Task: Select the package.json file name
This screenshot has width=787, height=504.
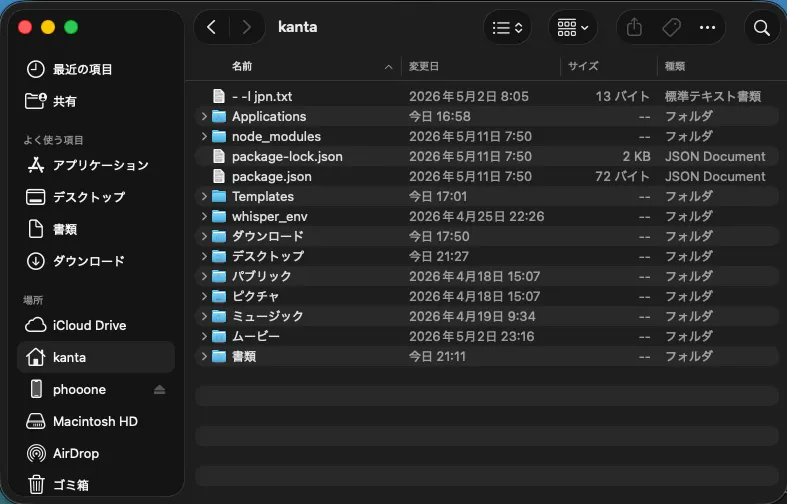Action: coord(272,177)
